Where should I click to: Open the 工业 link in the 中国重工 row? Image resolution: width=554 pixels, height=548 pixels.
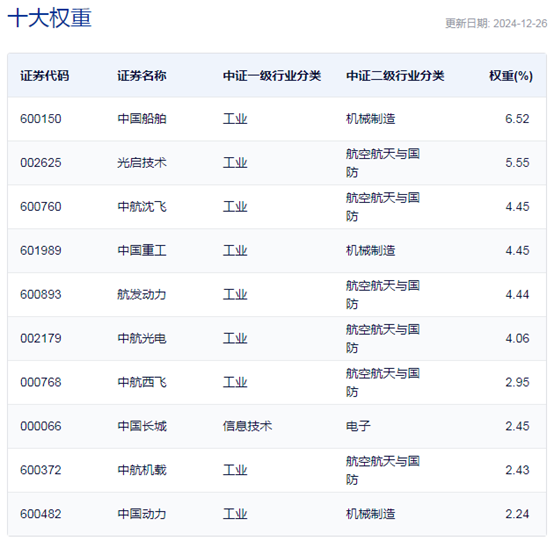pyautogui.click(x=235, y=251)
